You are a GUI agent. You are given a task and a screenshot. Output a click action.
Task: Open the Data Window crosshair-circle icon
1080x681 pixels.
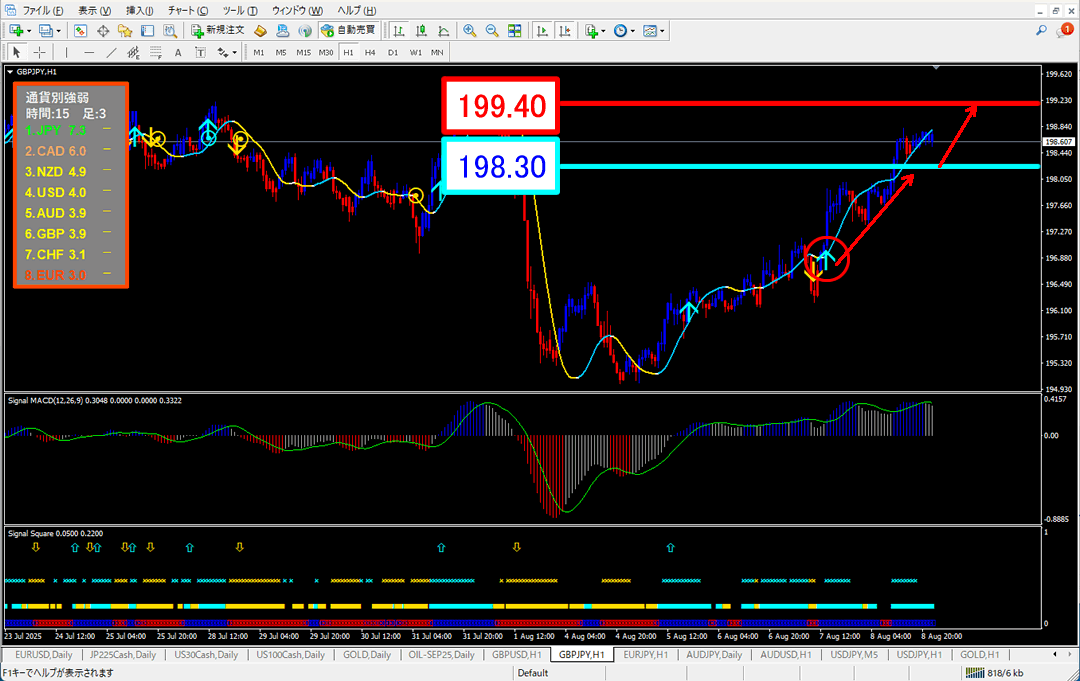(103, 31)
